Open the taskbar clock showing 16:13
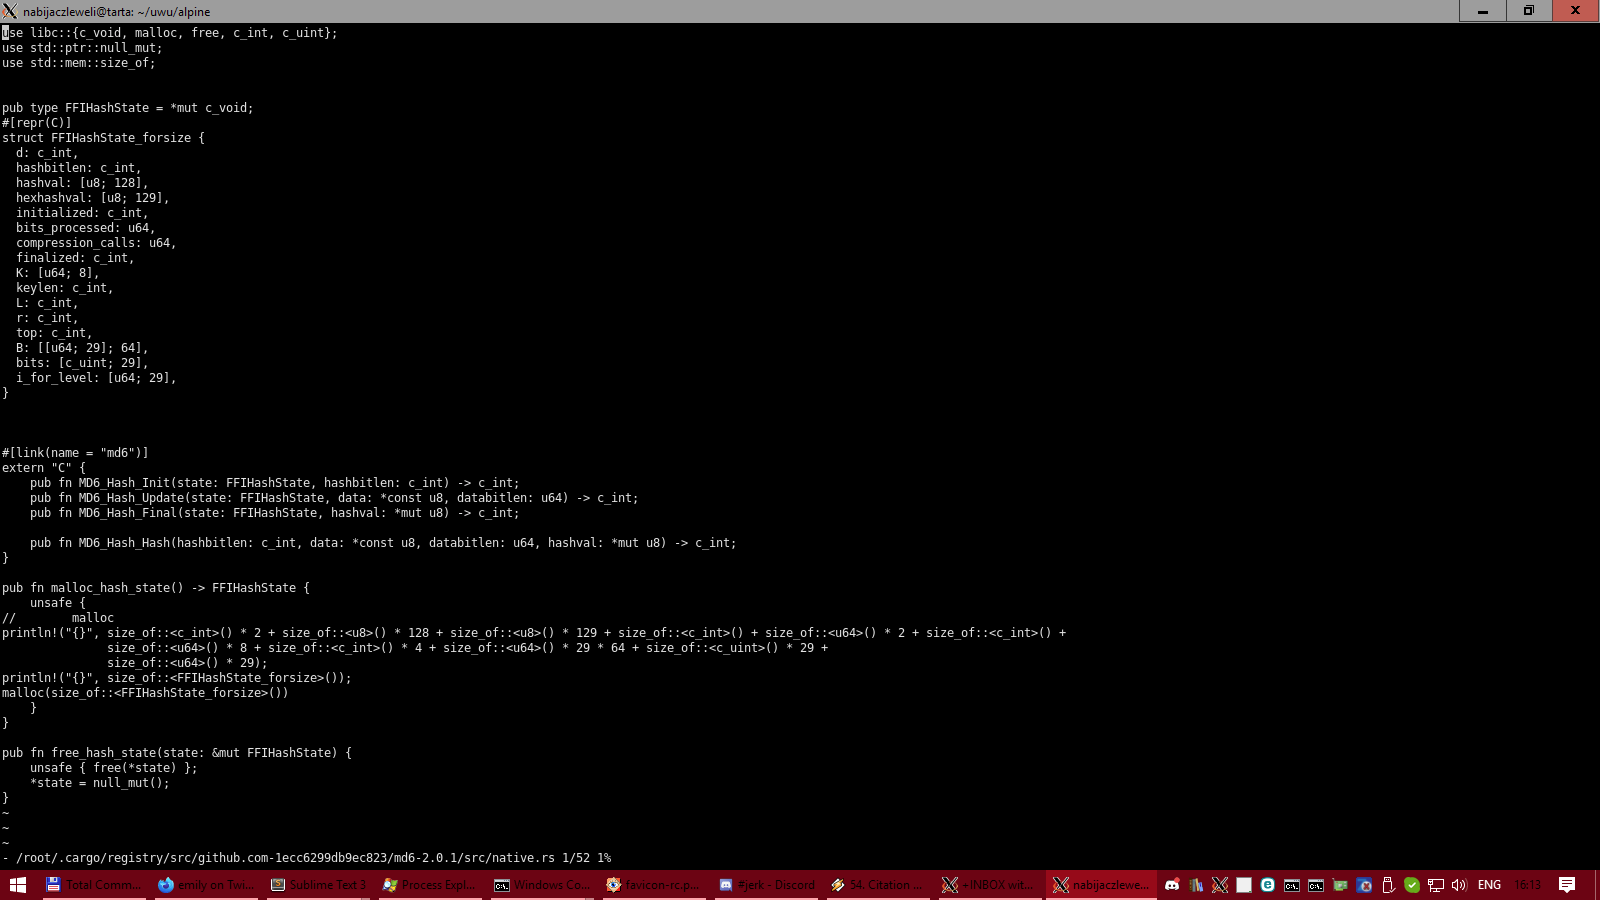Viewport: 1600px width, 900px height. click(x=1527, y=885)
